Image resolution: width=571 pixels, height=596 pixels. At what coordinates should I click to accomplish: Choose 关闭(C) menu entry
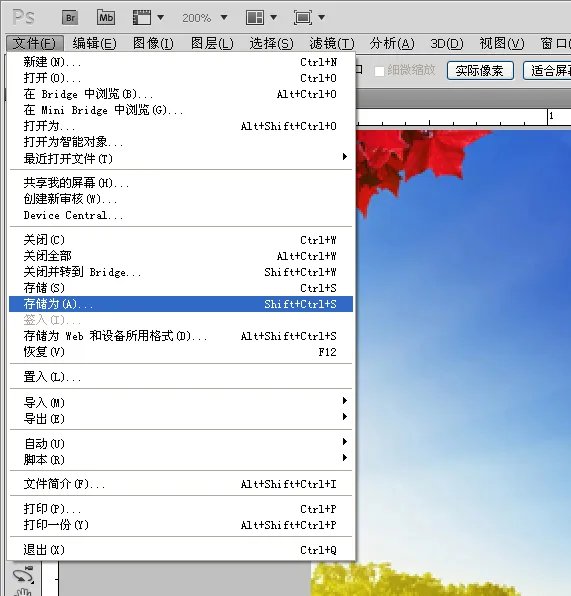[x=181, y=240]
